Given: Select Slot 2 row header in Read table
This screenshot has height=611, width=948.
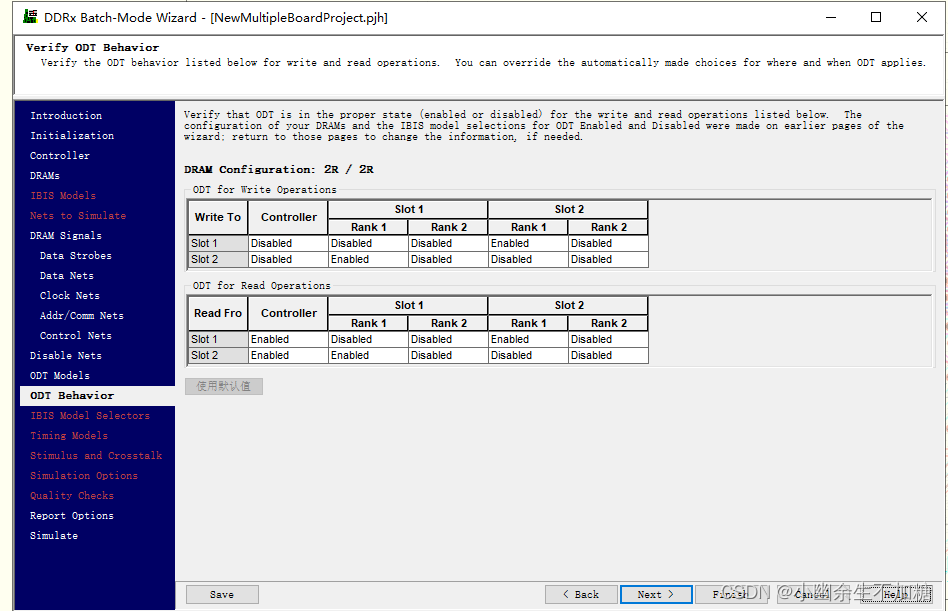Looking at the screenshot, I should coord(218,355).
